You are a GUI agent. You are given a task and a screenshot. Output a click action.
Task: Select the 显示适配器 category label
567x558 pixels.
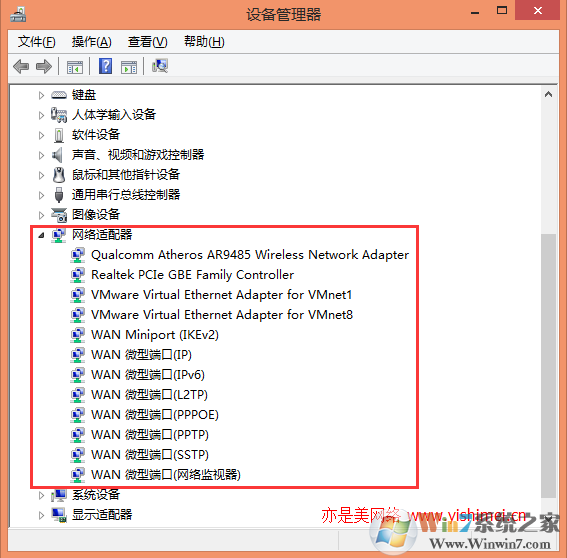click(x=102, y=515)
